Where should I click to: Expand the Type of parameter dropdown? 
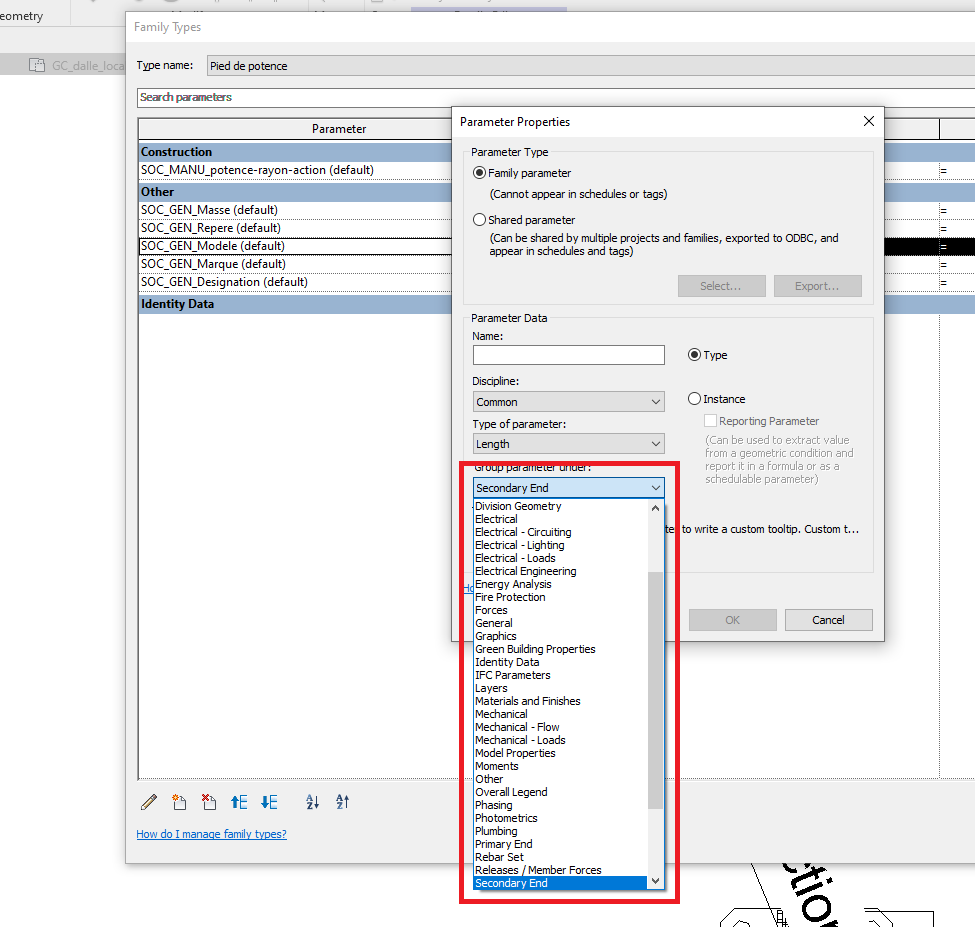pos(568,444)
